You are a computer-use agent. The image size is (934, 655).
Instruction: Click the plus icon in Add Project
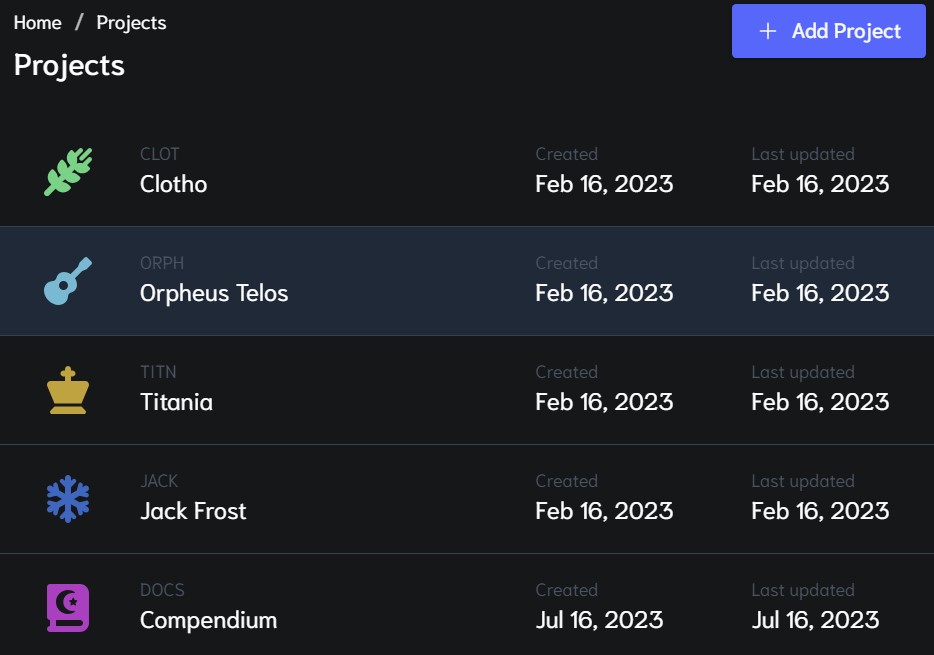768,31
